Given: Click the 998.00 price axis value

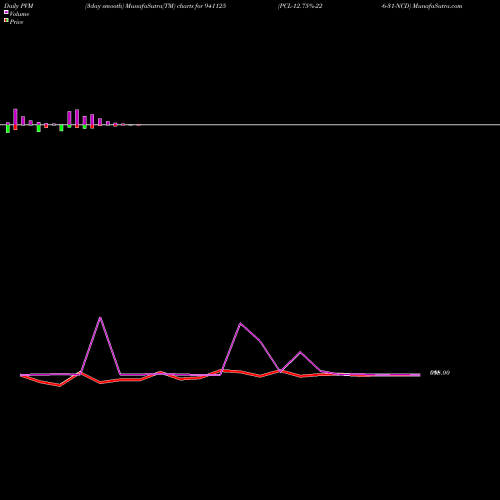Looking at the screenshot, I should [440, 373].
